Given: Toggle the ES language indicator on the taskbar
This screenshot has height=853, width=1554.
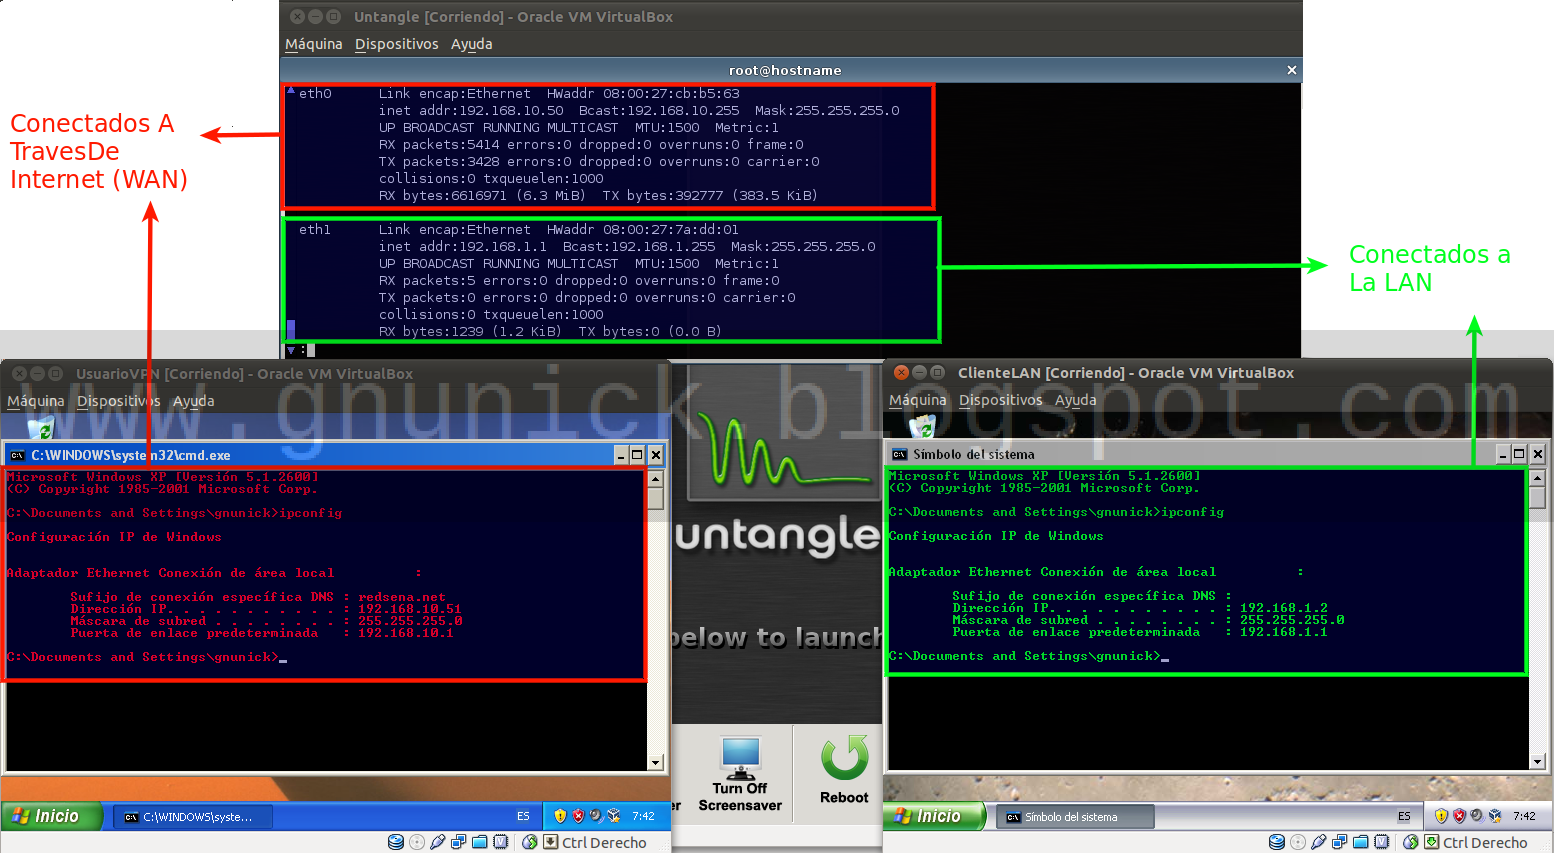Looking at the screenshot, I should tap(523, 816).
